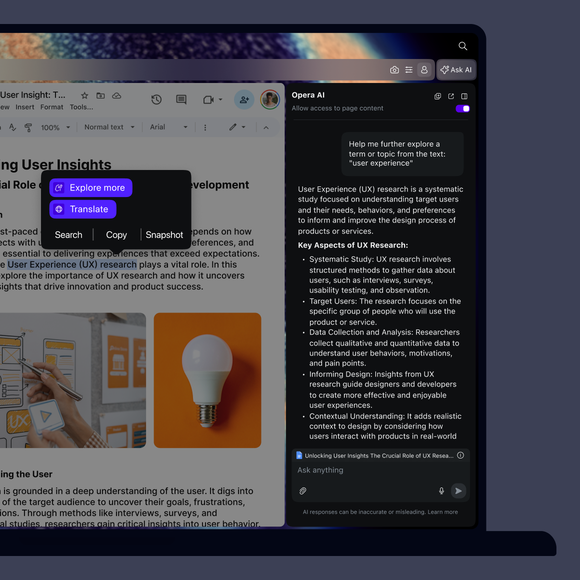Screen dimensions: 580x580
Task: Click the browser search magnifier icon
Action: click(463, 46)
